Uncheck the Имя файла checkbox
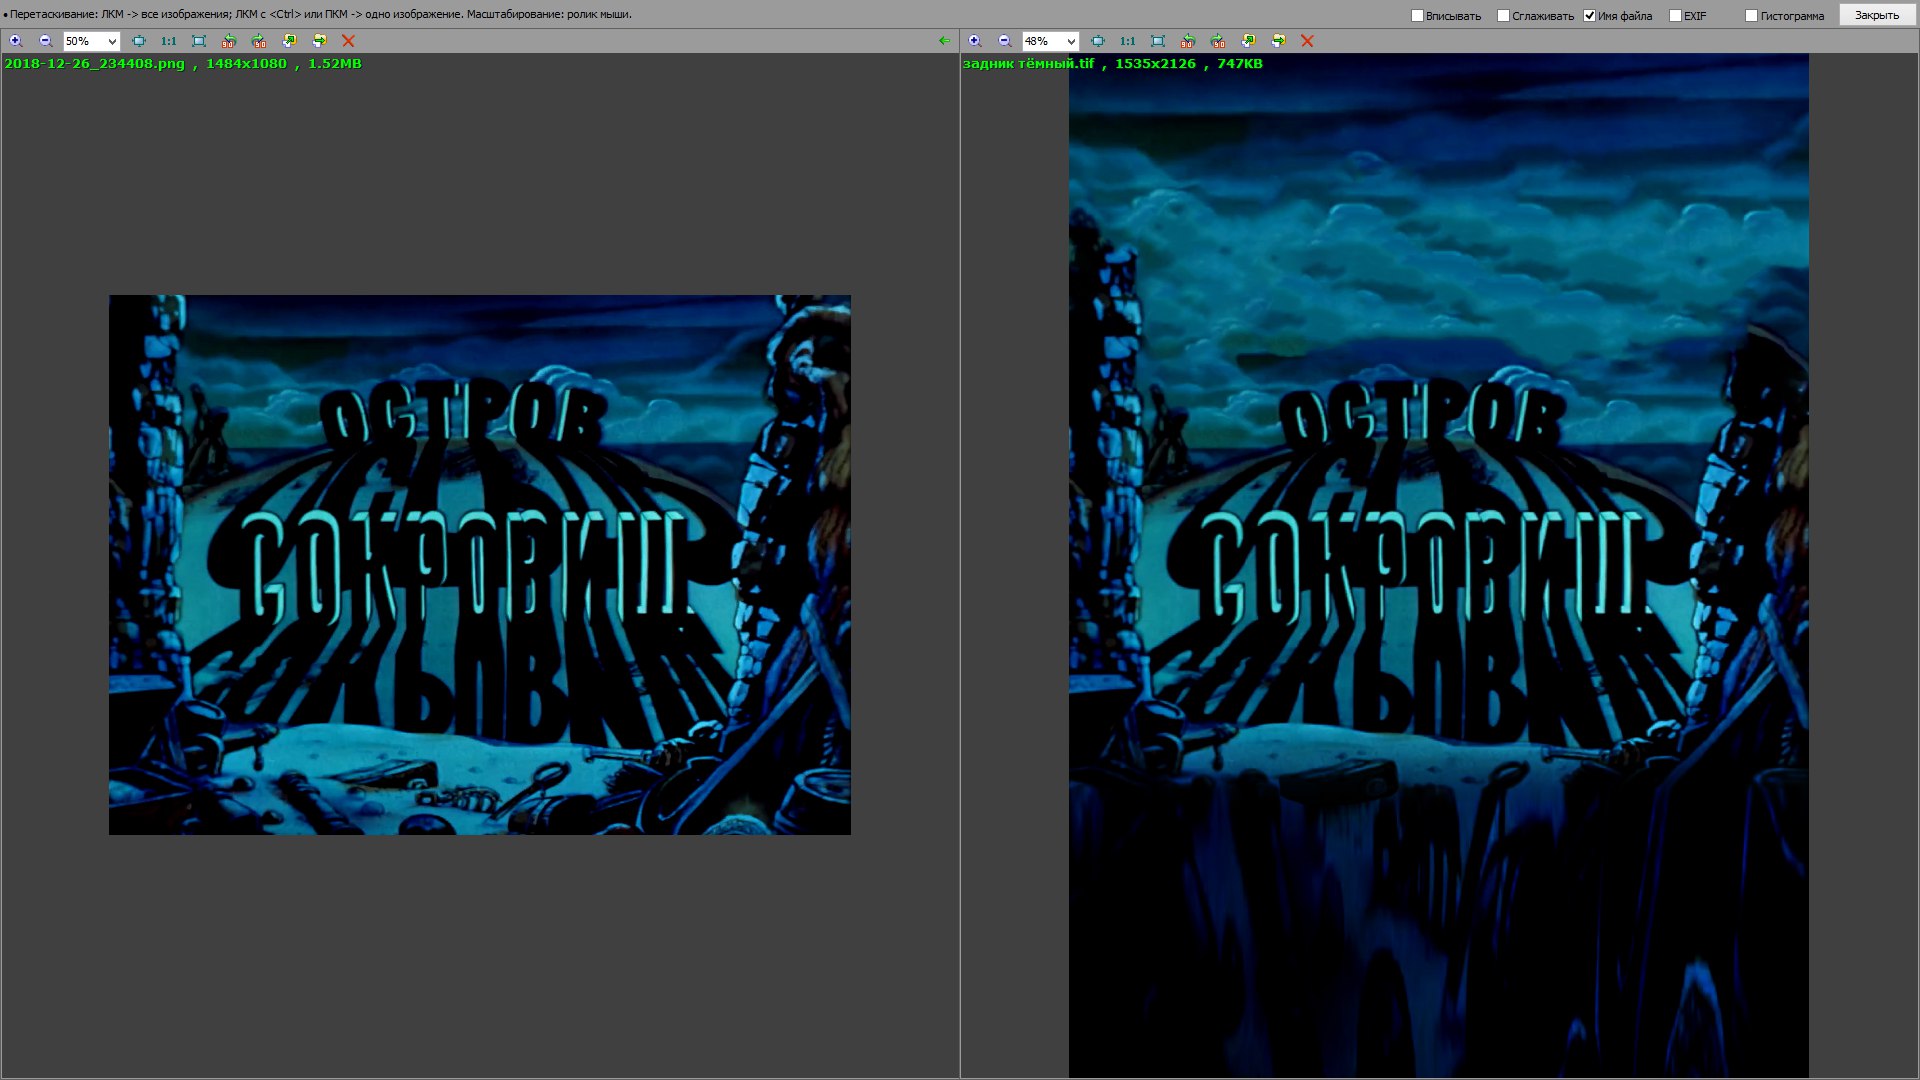Viewport: 1920px width, 1080px height. point(1589,15)
